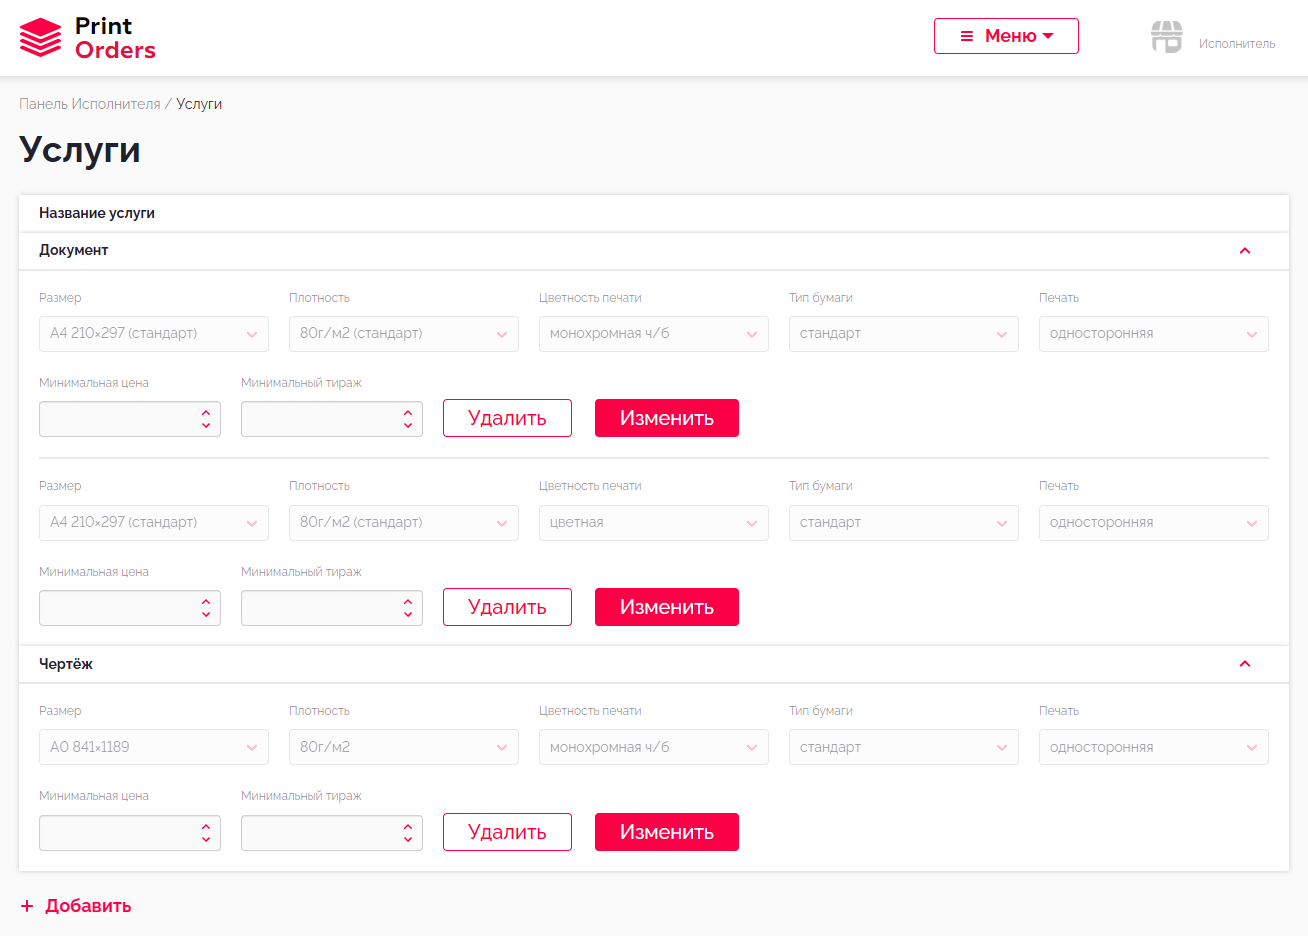The height and width of the screenshot is (936, 1308).
Task: Open Плотность dropdown showing 80г/м2 in Чертёж
Action: (403, 748)
